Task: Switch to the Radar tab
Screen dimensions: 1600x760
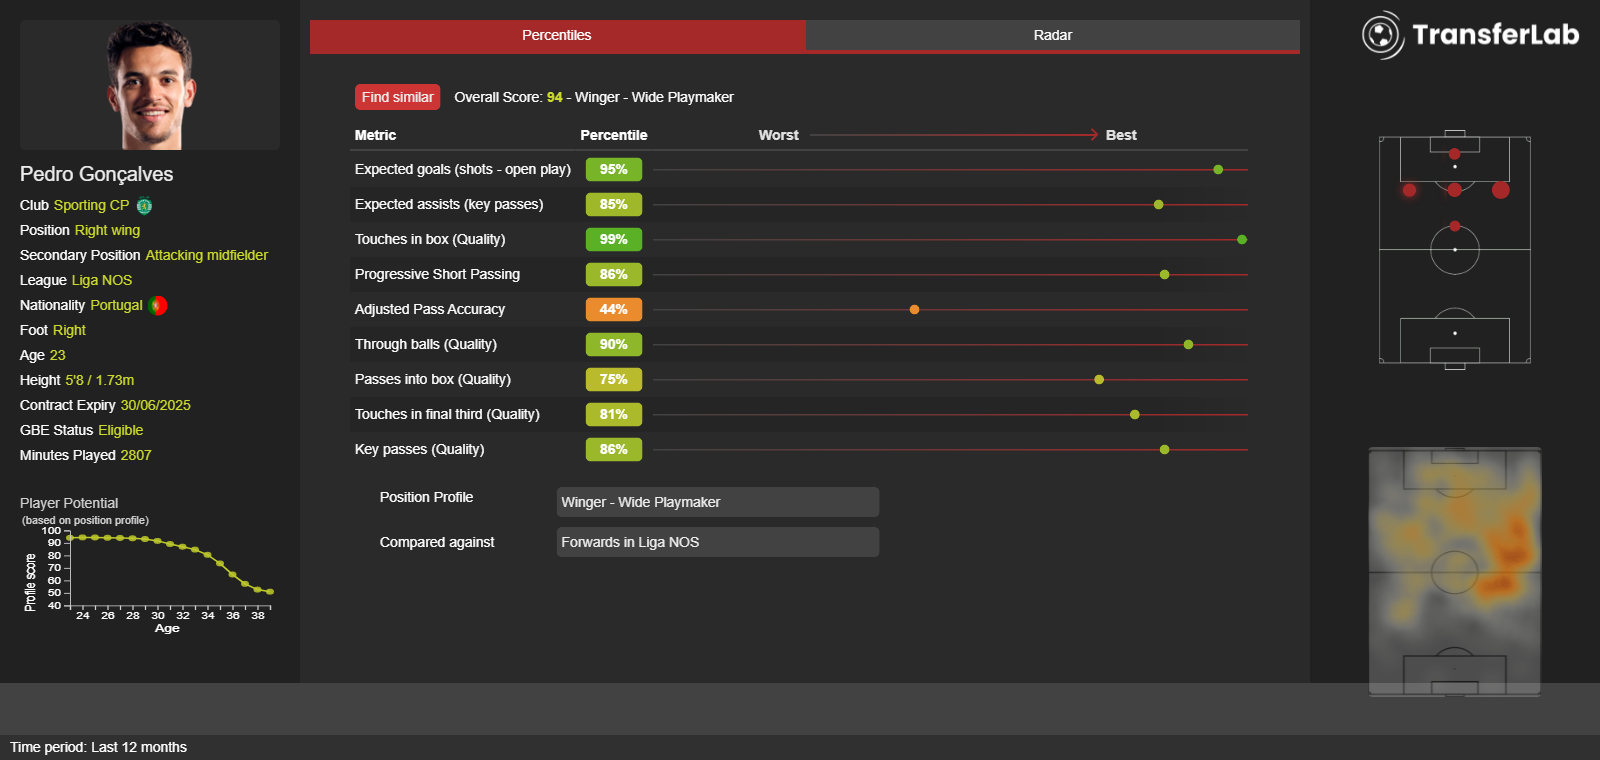Action: (x=1053, y=35)
